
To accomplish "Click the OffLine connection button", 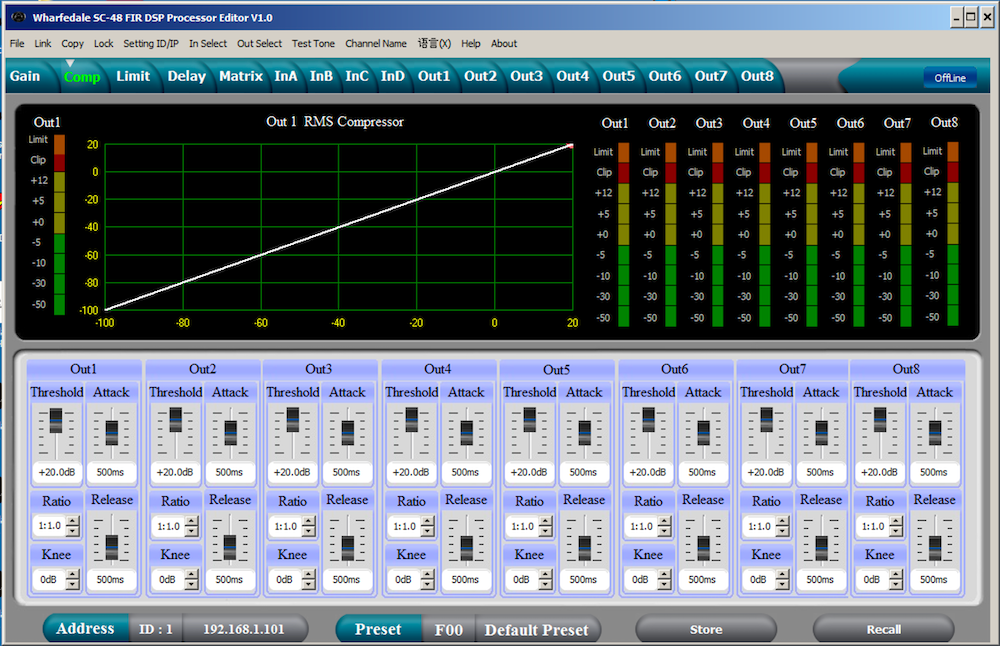I will pyautogui.click(x=950, y=76).
